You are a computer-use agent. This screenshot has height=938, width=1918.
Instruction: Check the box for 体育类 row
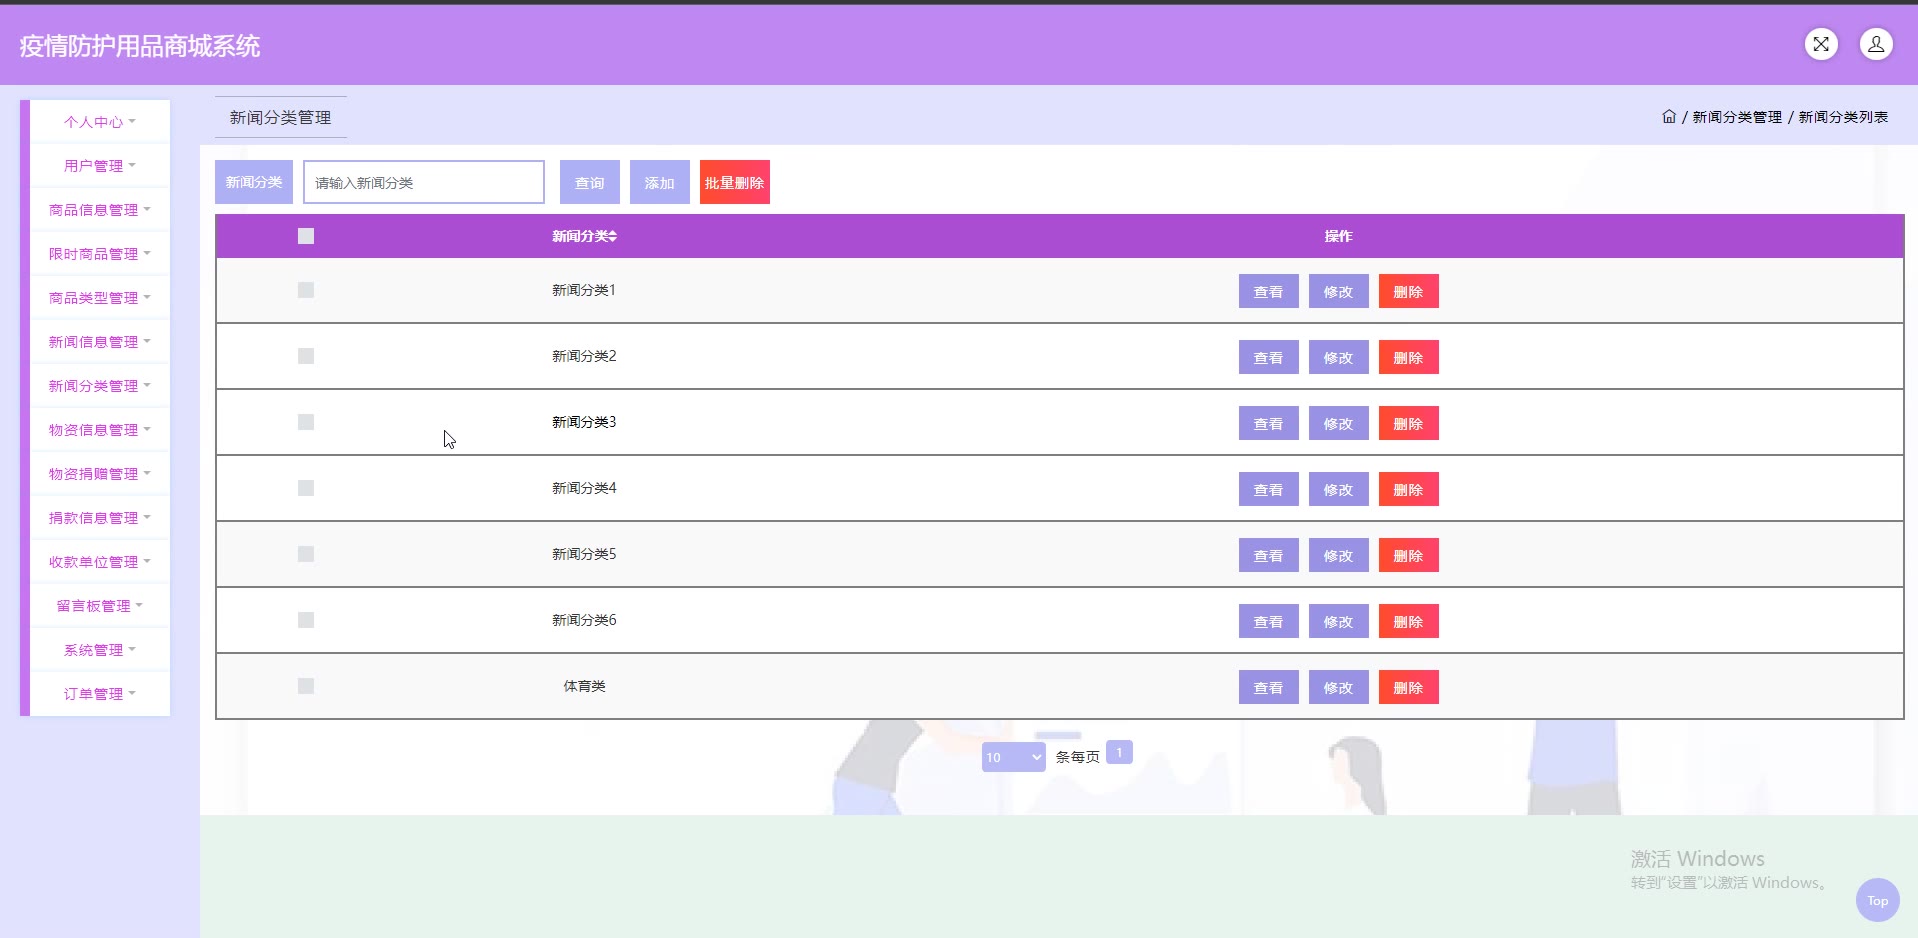pos(306,686)
